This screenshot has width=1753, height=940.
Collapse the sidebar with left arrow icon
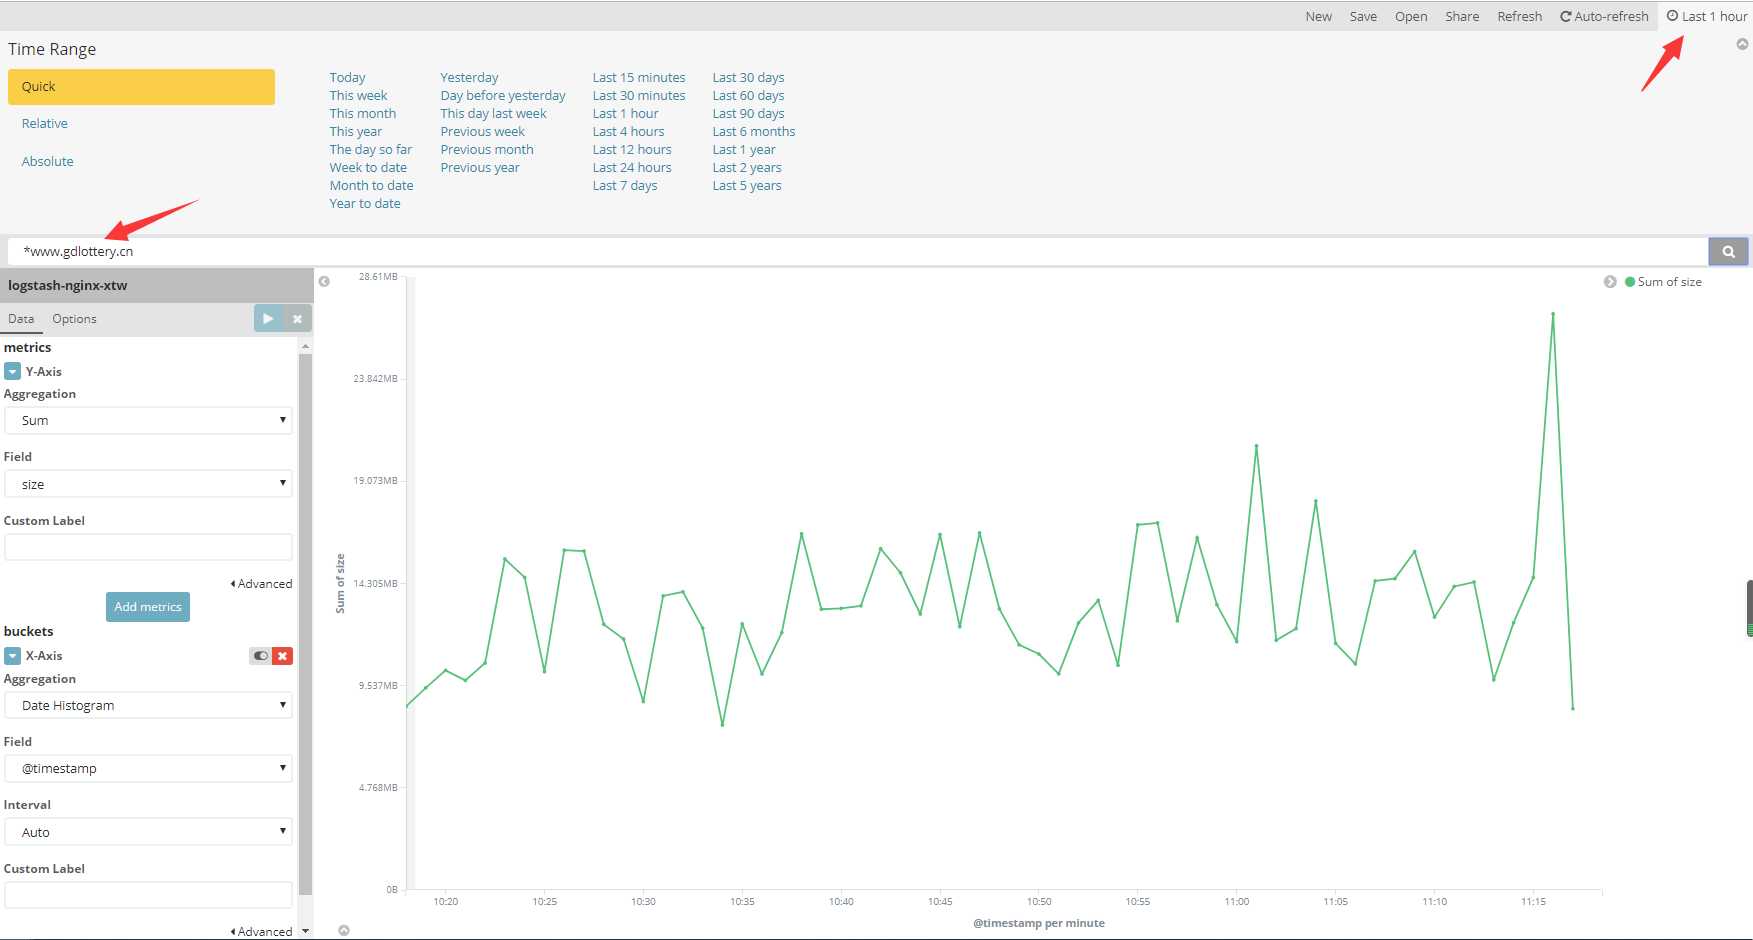tap(324, 282)
